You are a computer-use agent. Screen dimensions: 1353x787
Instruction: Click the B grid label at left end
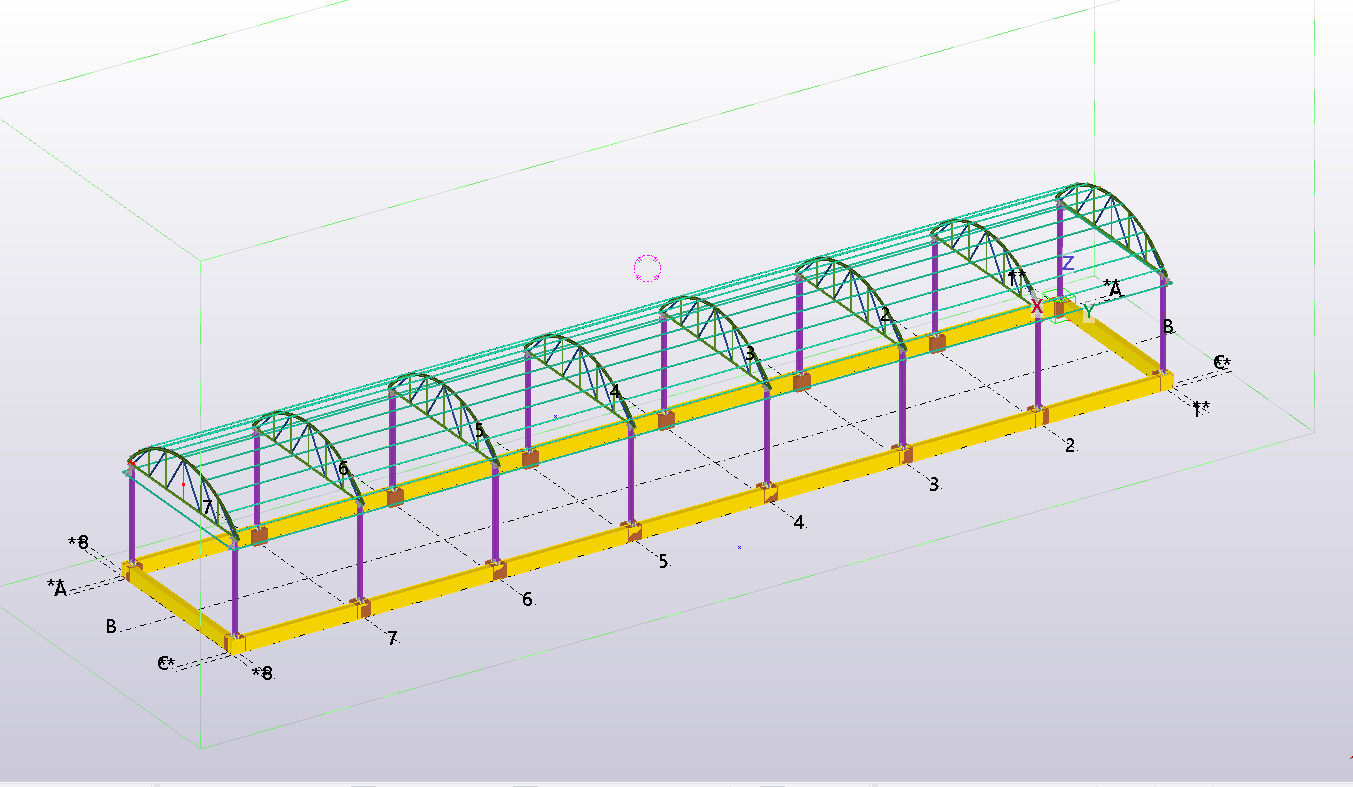tap(111, 627)
